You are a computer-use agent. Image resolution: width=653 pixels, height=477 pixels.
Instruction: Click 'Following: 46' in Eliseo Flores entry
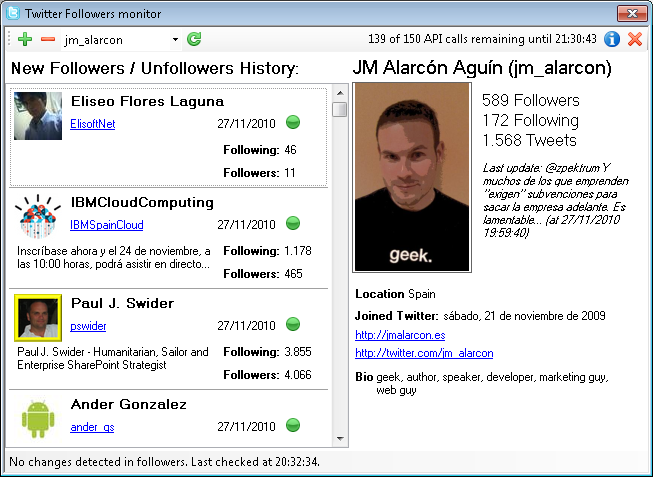tap(260, 150)
